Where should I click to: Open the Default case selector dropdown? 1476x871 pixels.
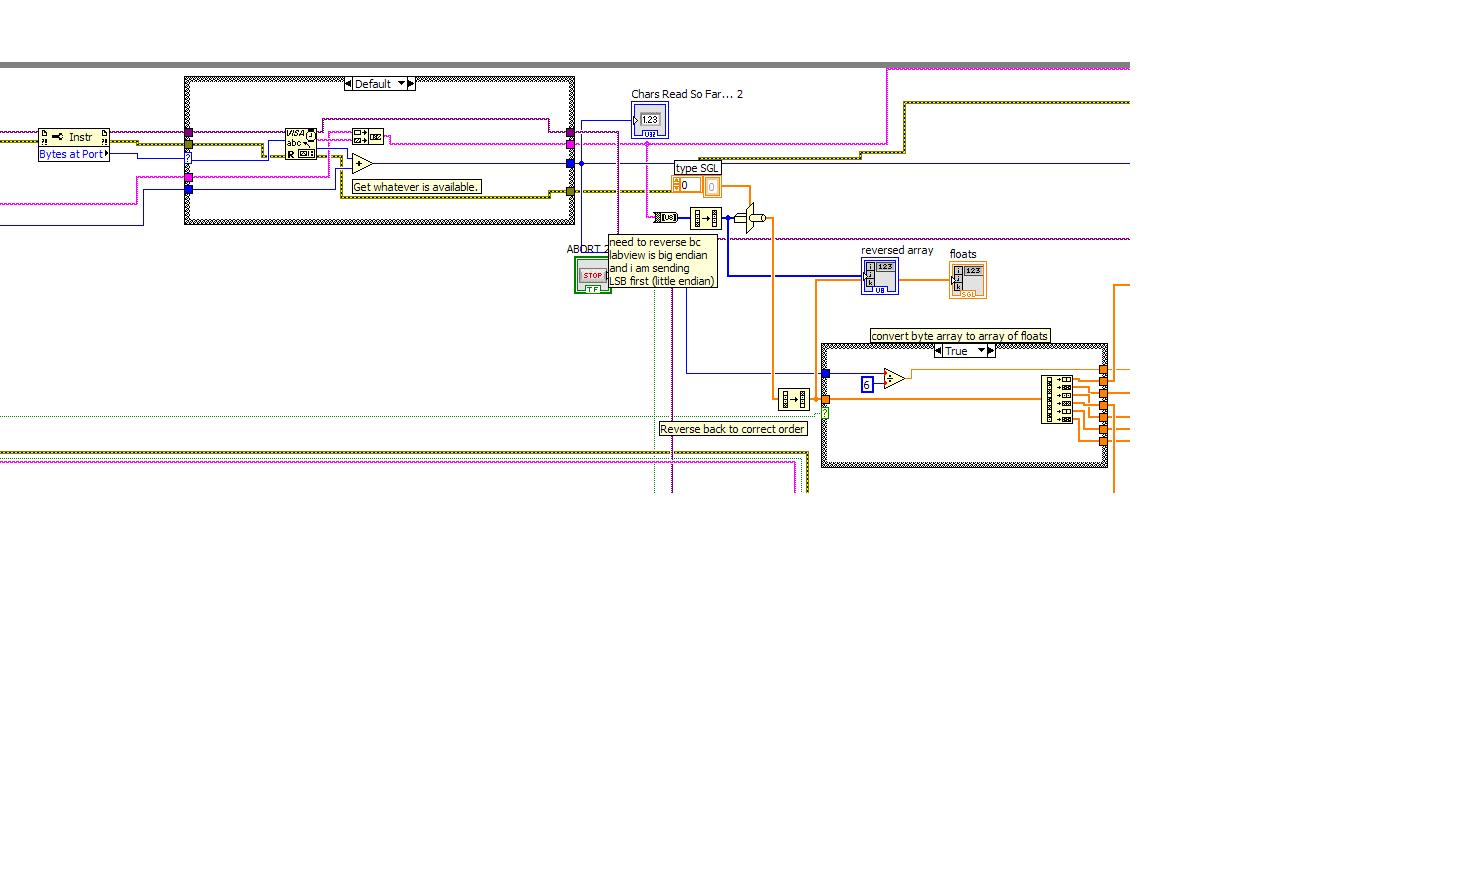401,84
